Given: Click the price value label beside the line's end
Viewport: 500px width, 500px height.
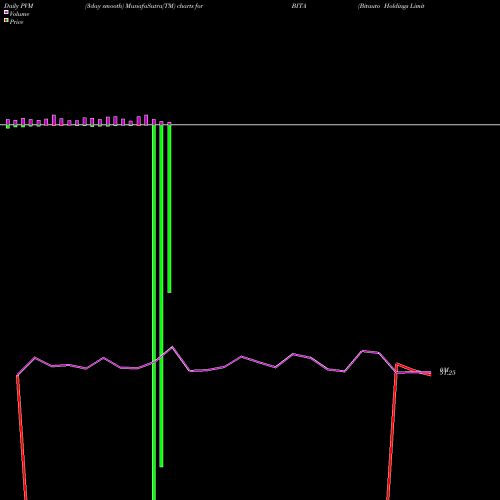Looking at the screenshot, I should point(447,372).
